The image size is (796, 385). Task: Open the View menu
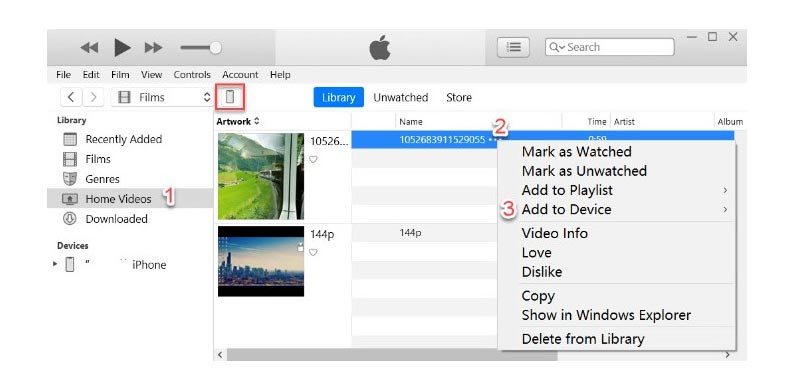click(x=151, y=75)
